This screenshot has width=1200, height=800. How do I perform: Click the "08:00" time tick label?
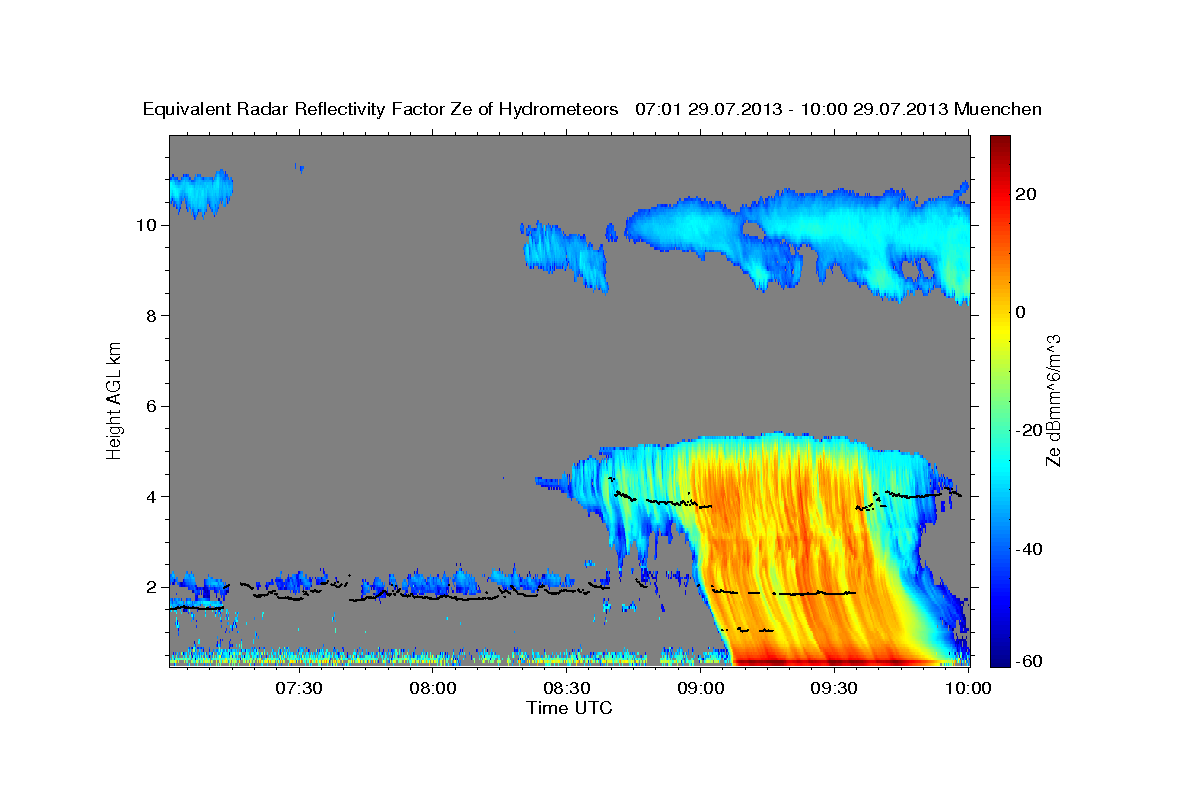[433, 688]
